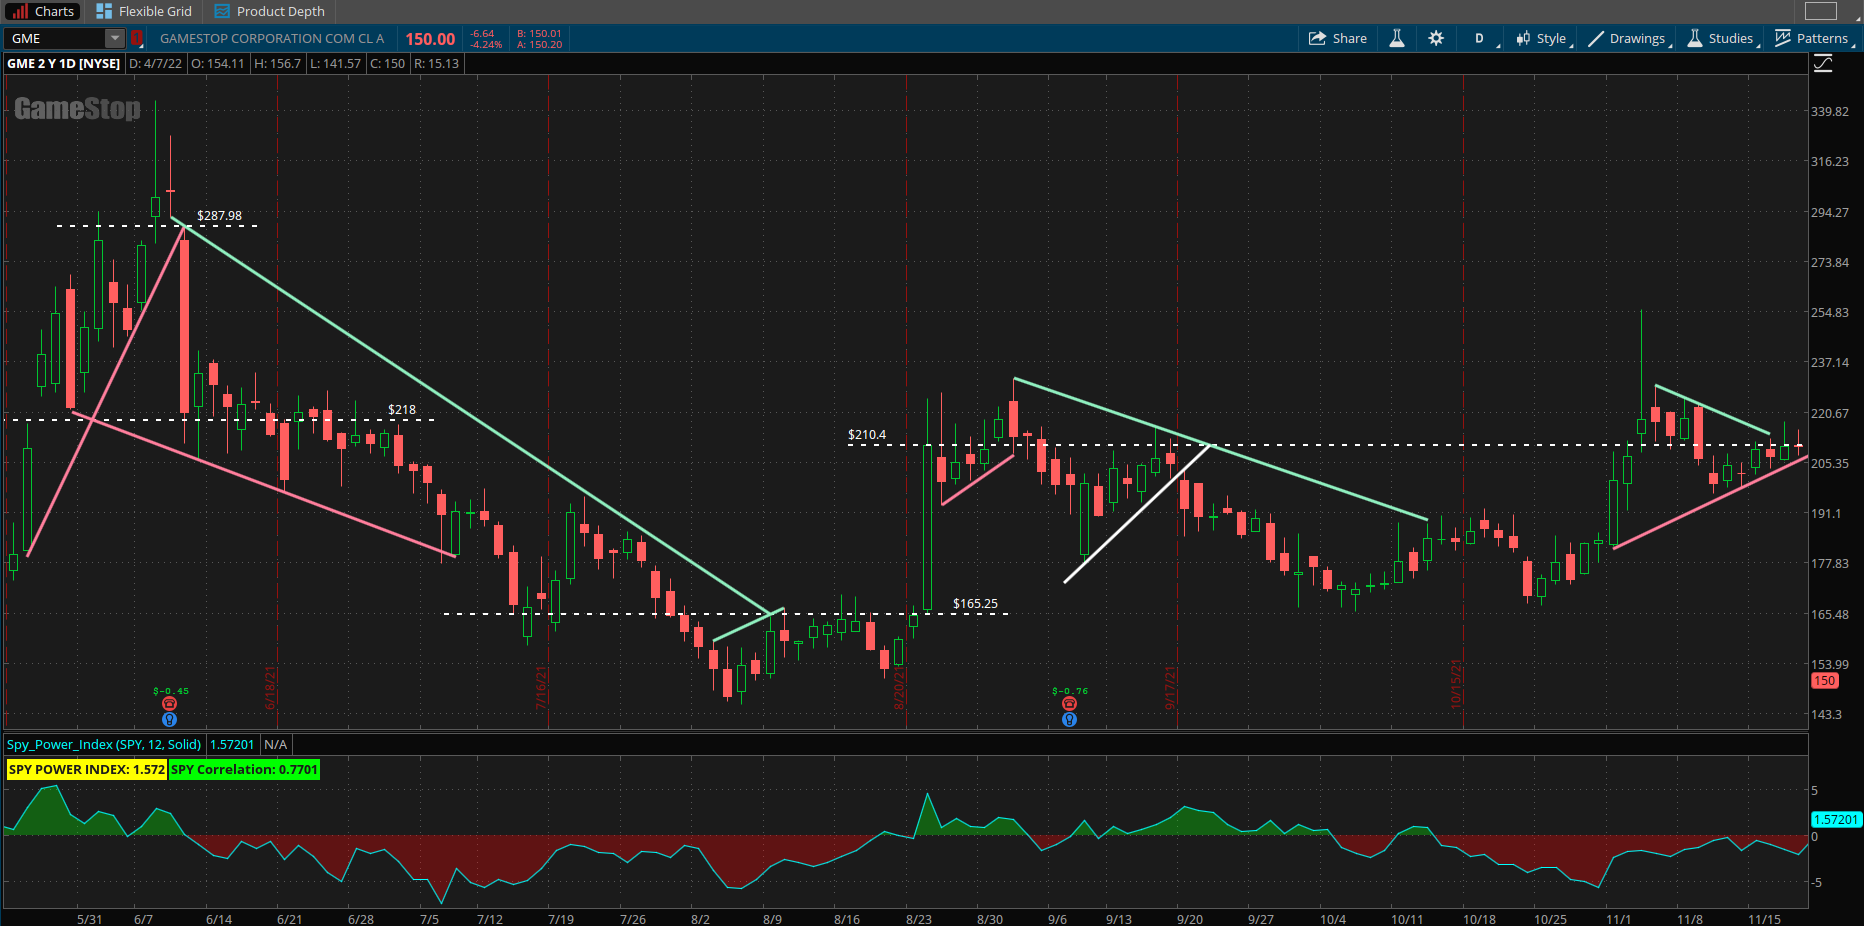Click the chart scale icon above the price axis
This screenshot has height=926, width=1864.
1823,64
